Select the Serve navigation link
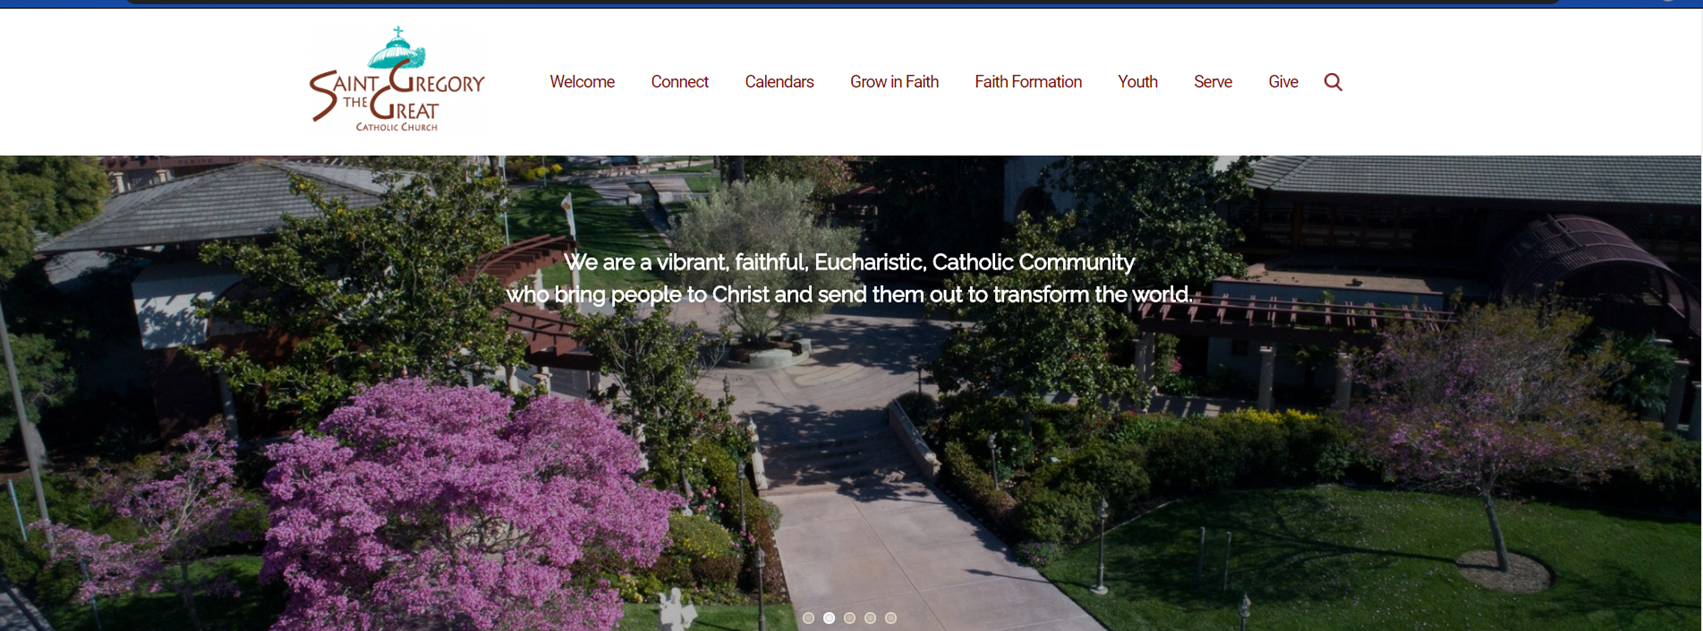 click(1213, 82)
